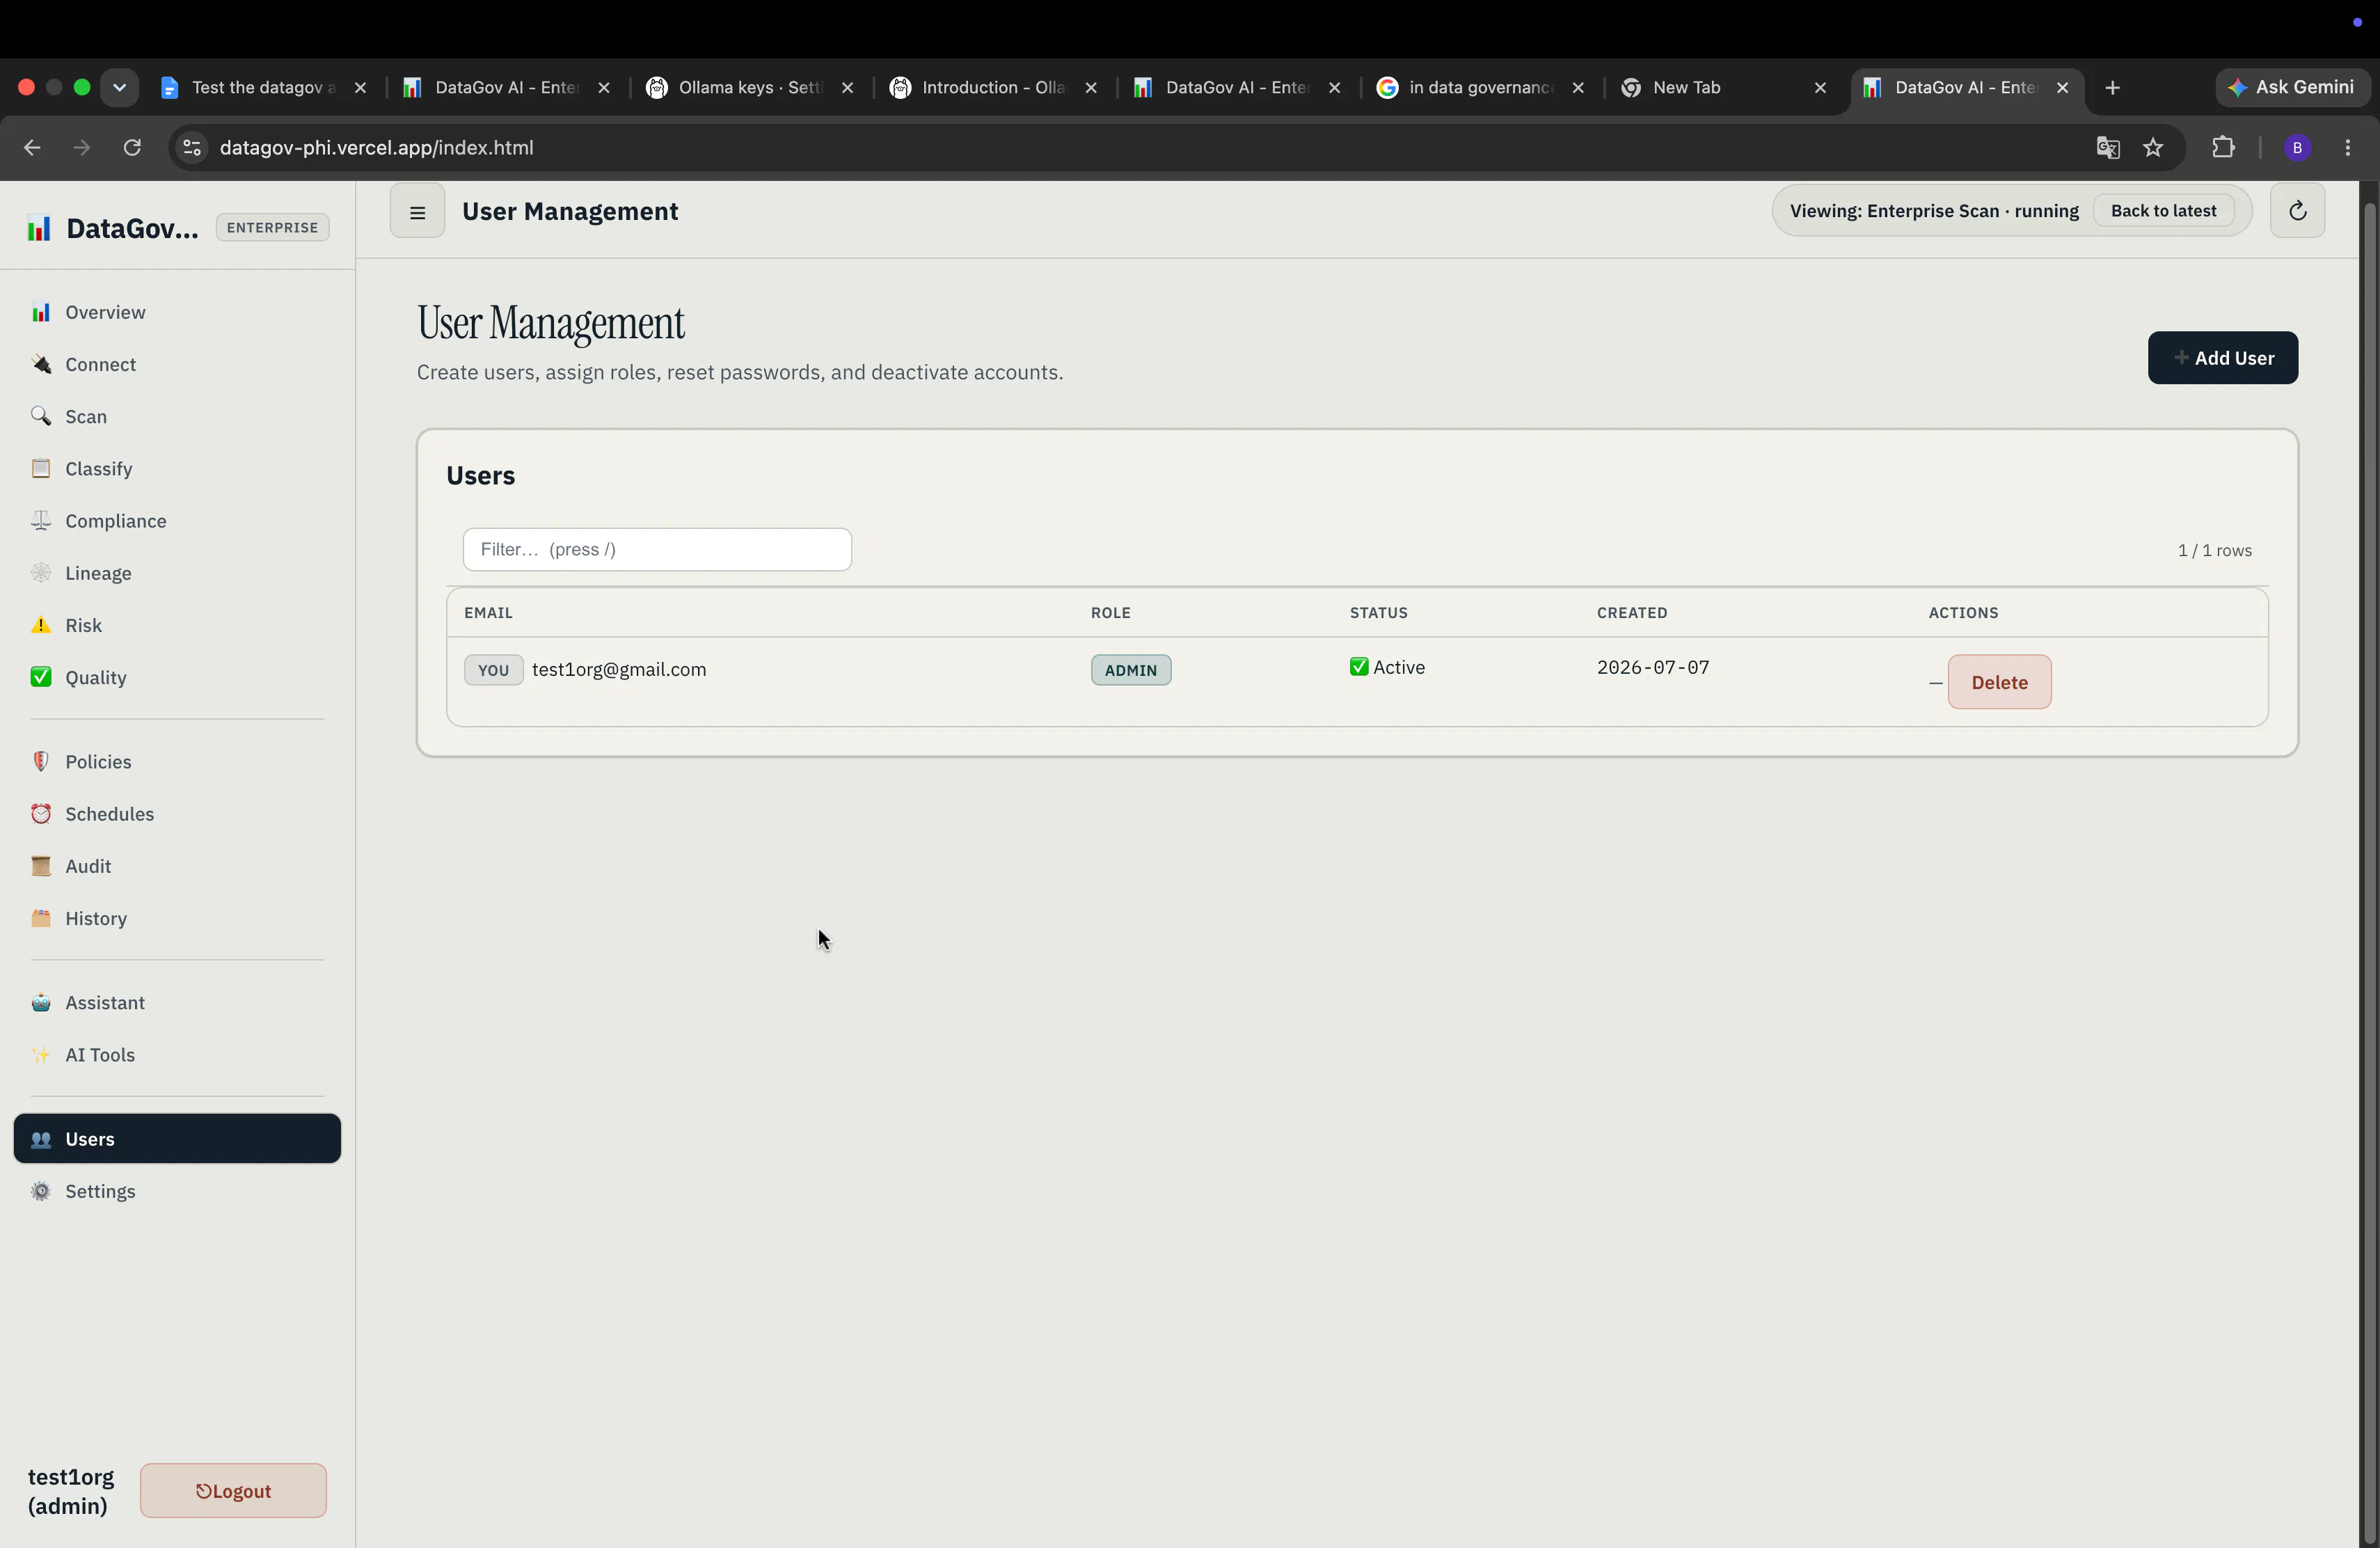
Task: Click the '1 / 1 rows' counter
Action: click(x=2214, y=550)
